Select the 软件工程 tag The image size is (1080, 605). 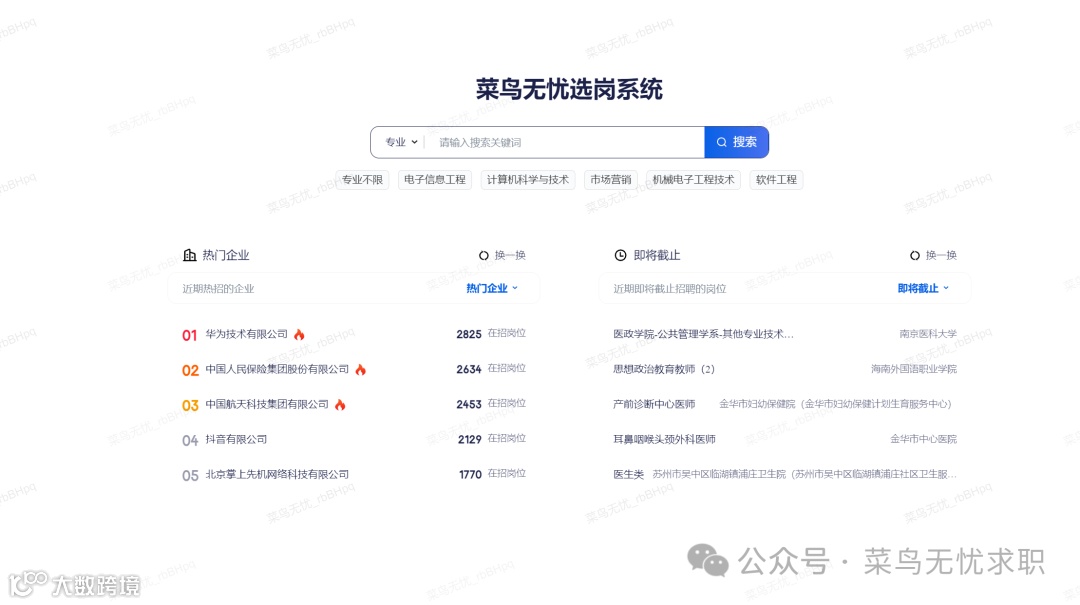tap(776, 179)
